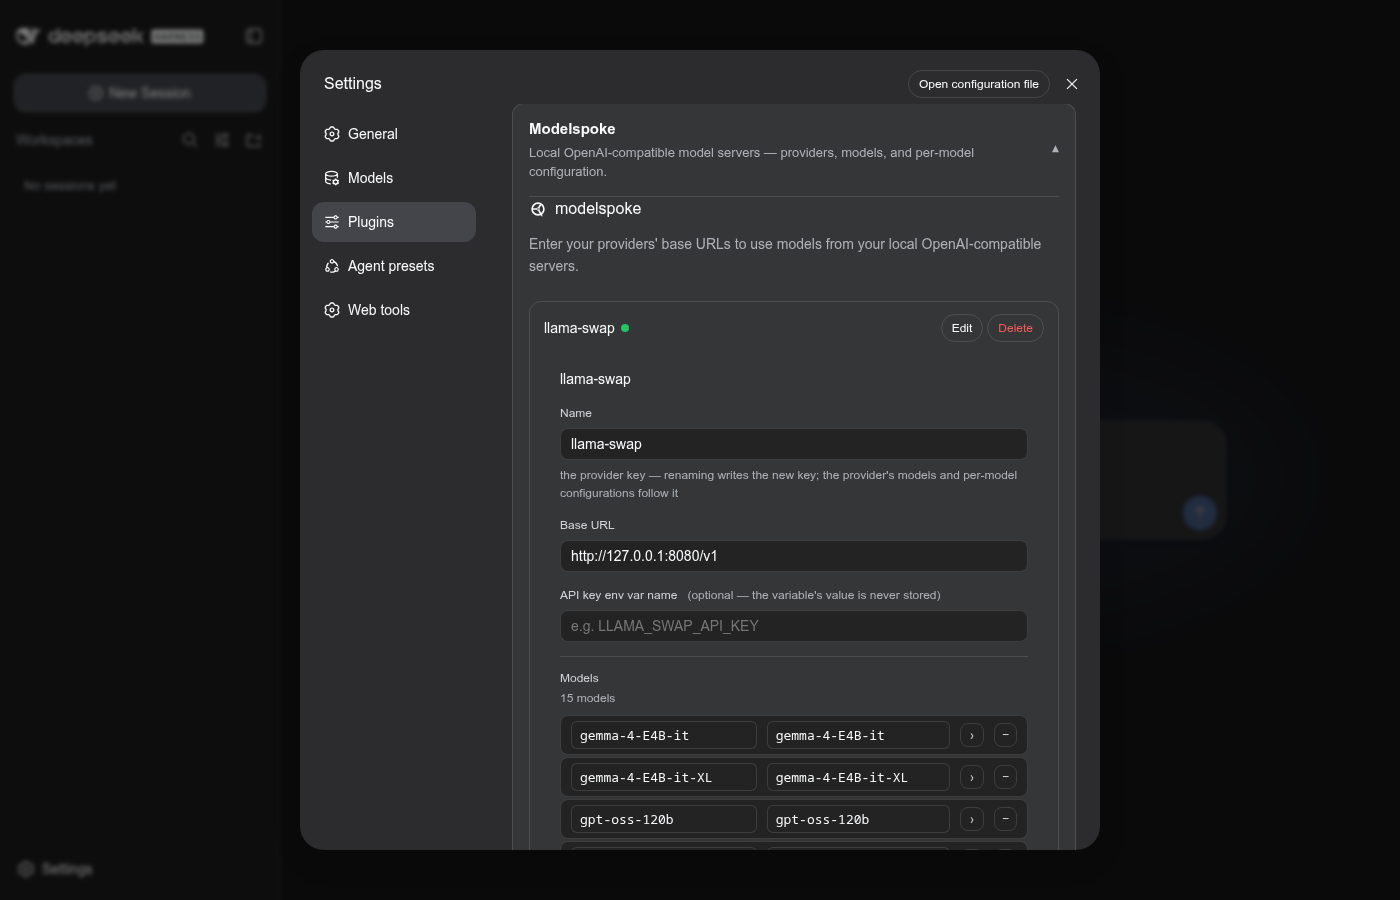Delete the llama-swap provider
Viewport: 1400px width, 900px height.
coord(1015,328)
